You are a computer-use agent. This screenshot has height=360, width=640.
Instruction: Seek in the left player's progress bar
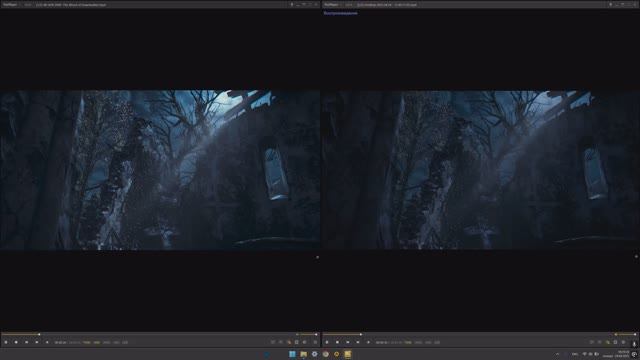tap(147, 334)
